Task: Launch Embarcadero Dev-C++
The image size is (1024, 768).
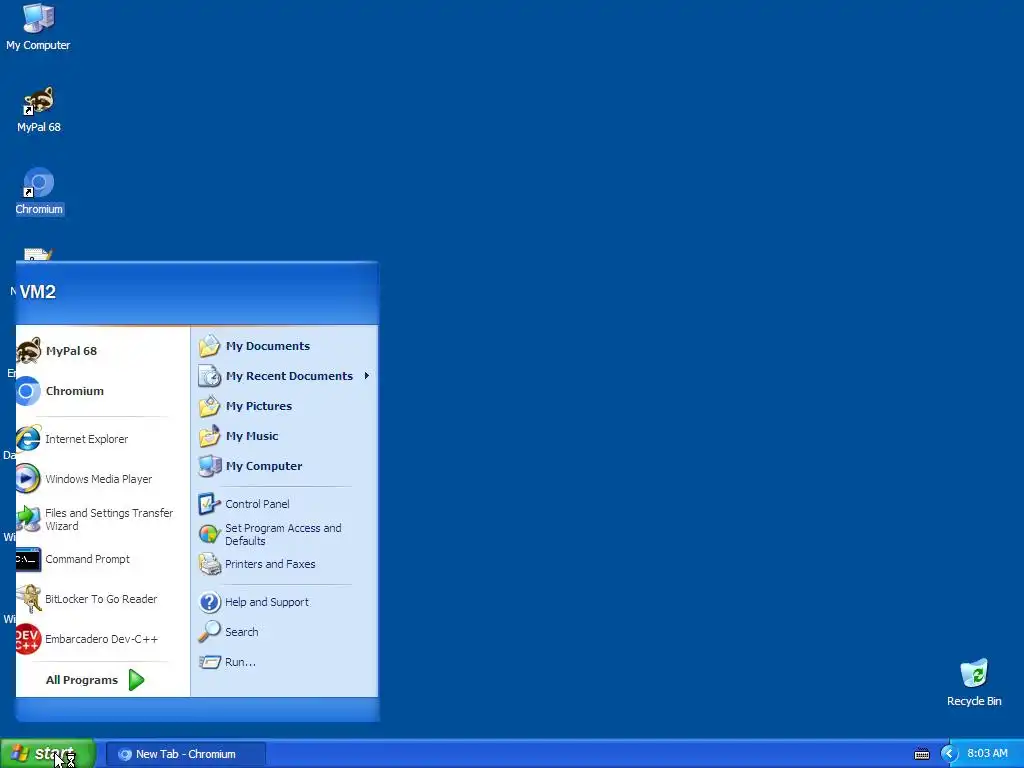Action: [103, 639]
